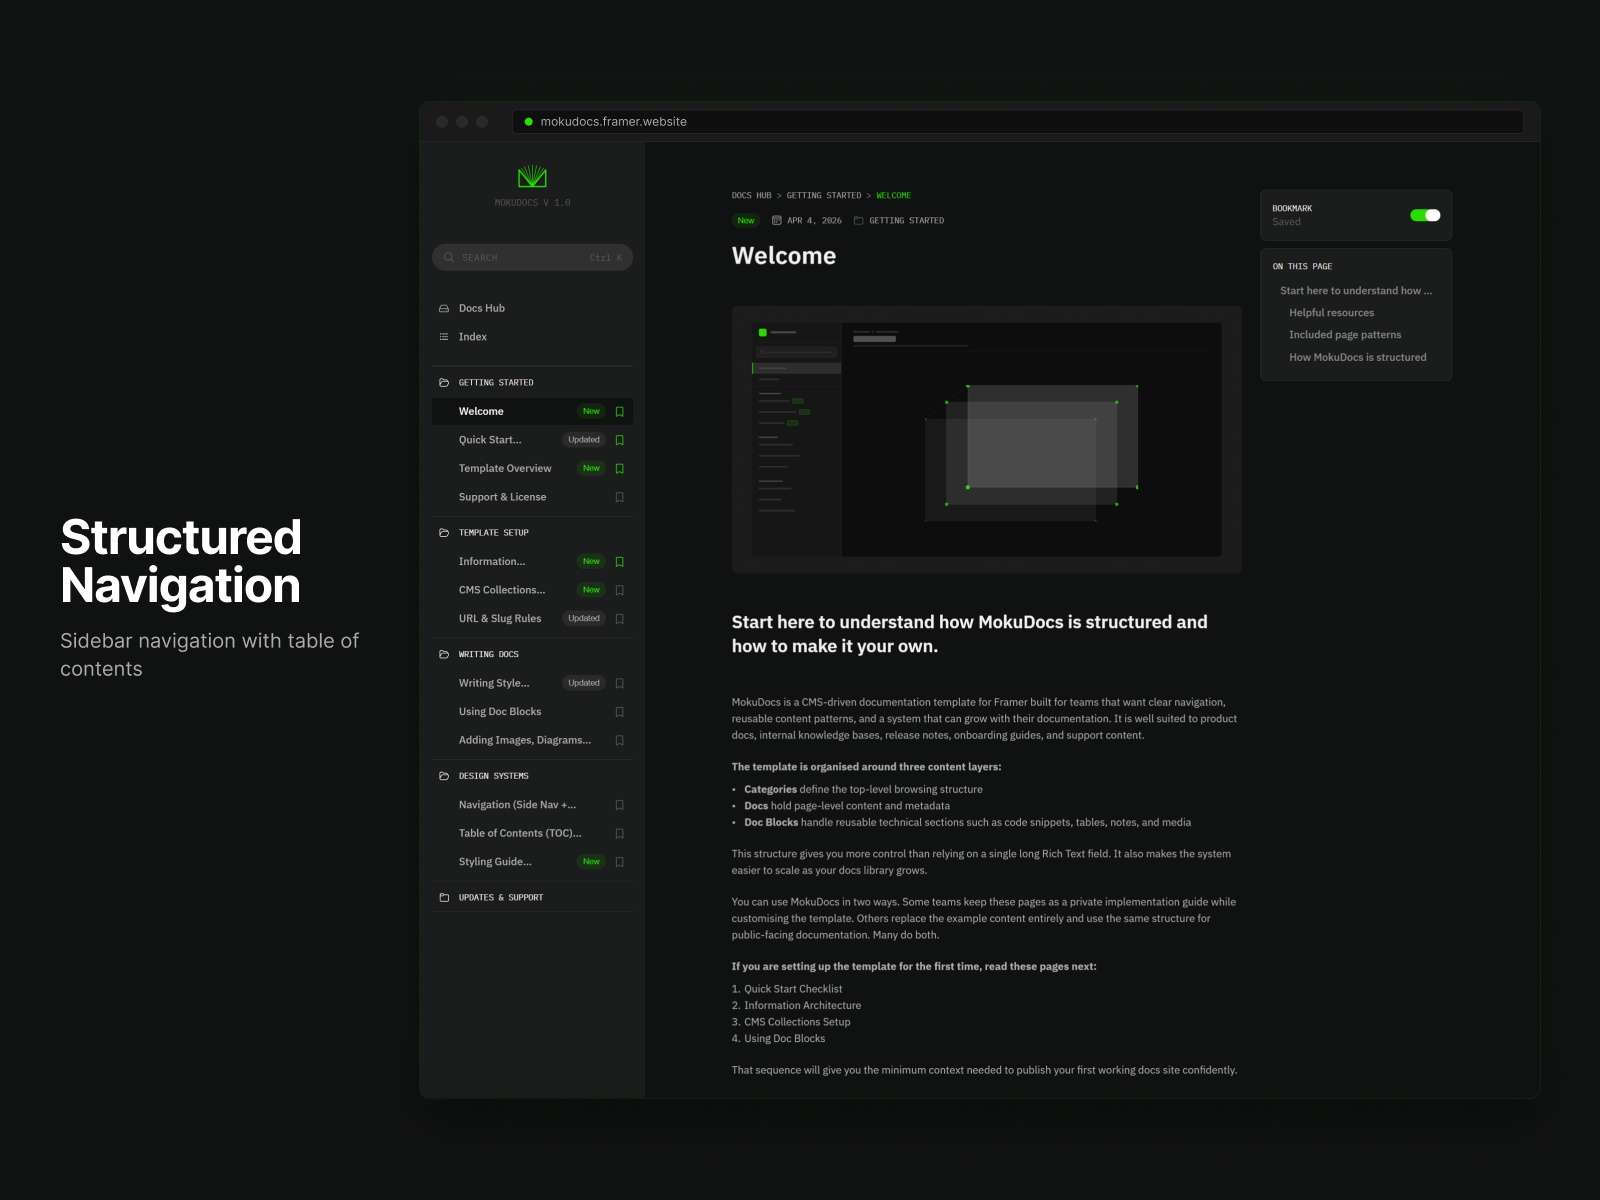
Task: Open the Using Doc Blocks sidebar page
Action: click(532, 712)
